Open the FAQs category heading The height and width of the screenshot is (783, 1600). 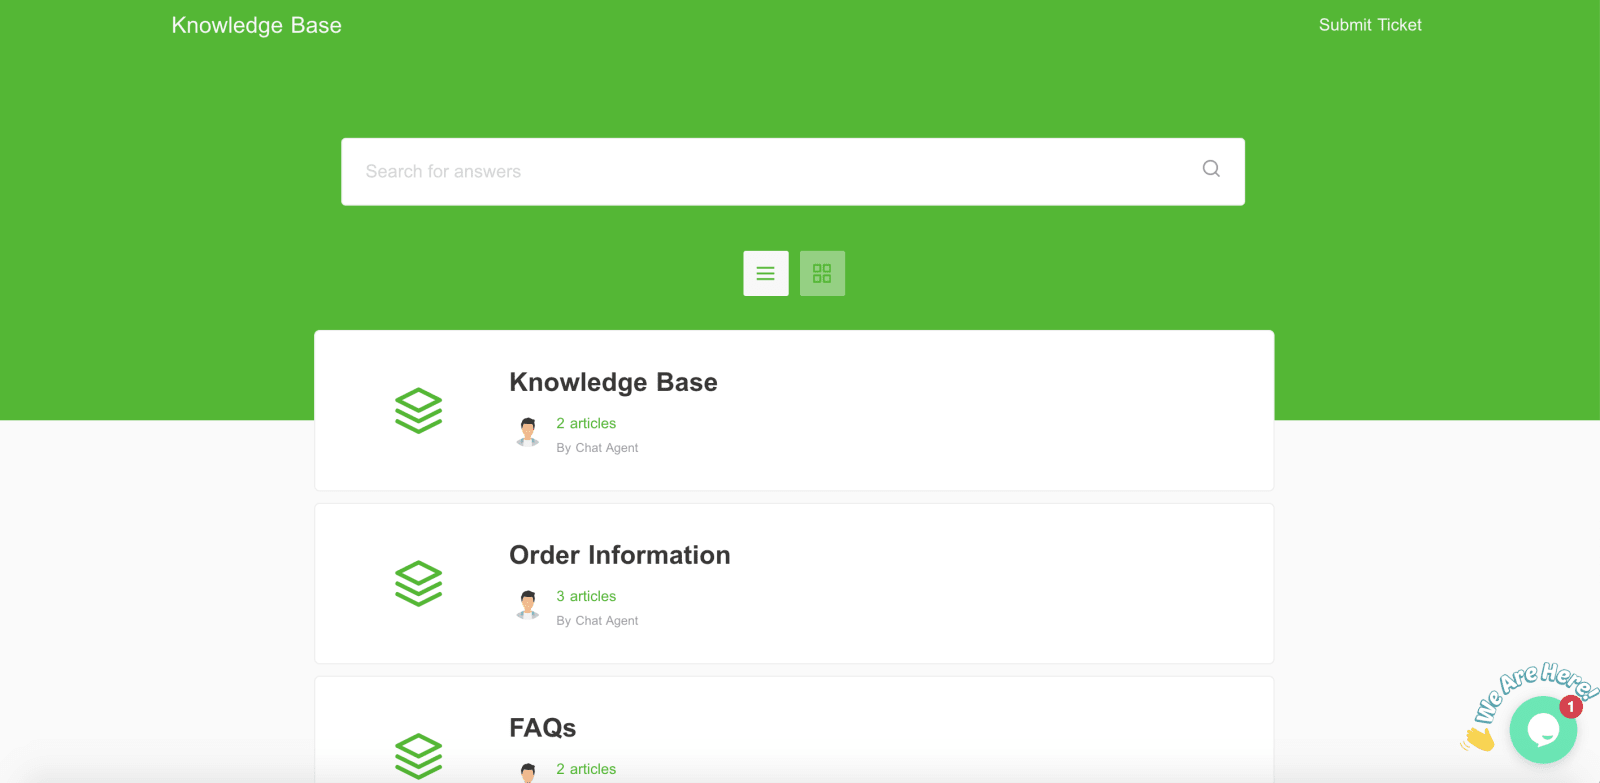(x=543, y=728)
